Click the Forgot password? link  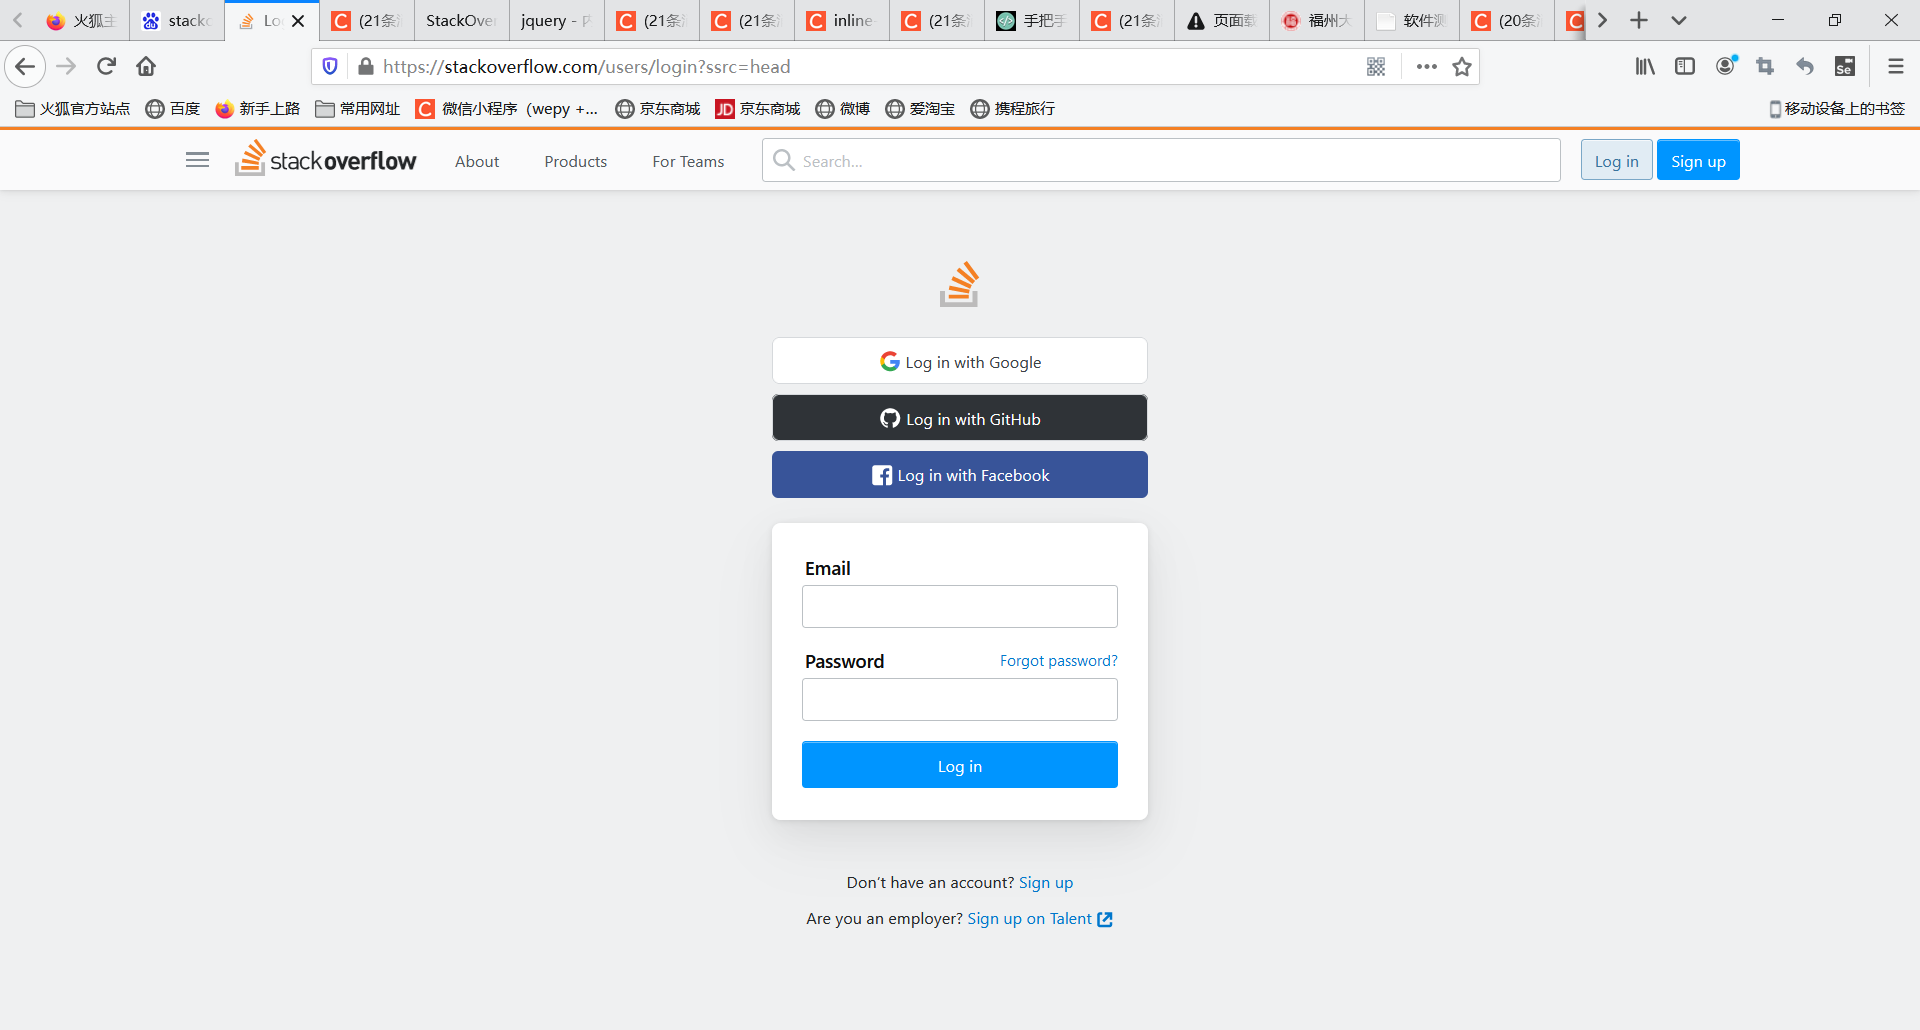point(1059,661)
